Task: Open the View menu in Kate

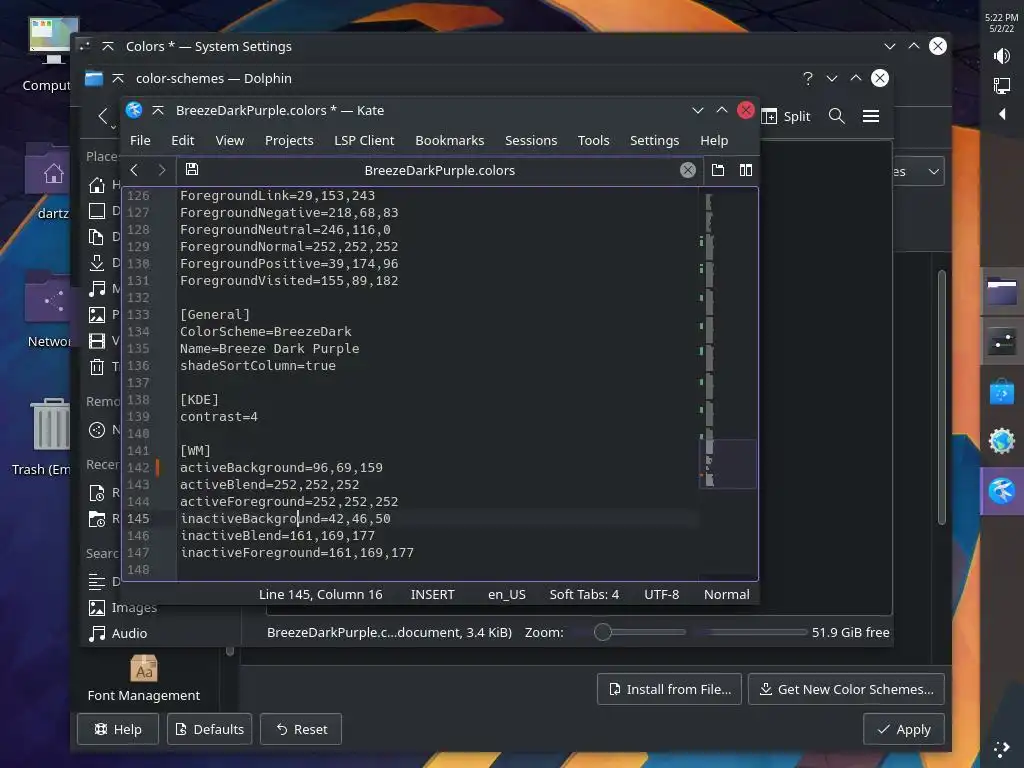Action: tap(230, 140)
